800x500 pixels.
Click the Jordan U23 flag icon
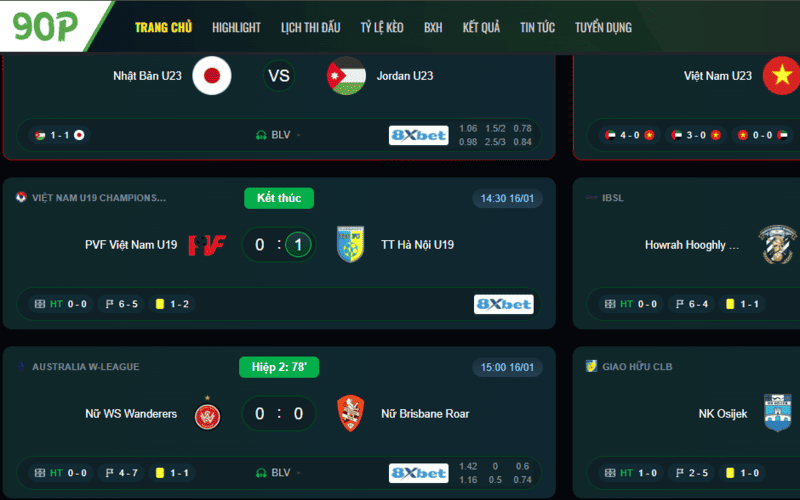coord(346,76)
